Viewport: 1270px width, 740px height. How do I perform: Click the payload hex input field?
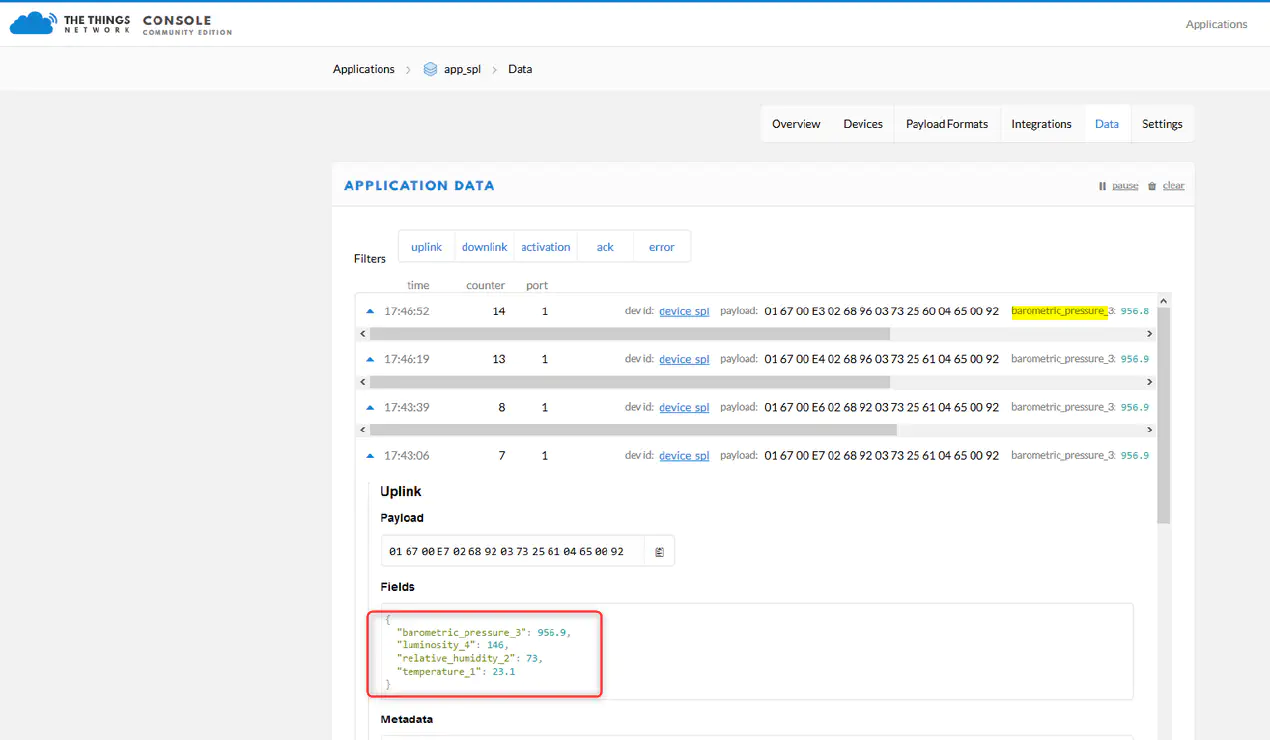coord(513,551)
